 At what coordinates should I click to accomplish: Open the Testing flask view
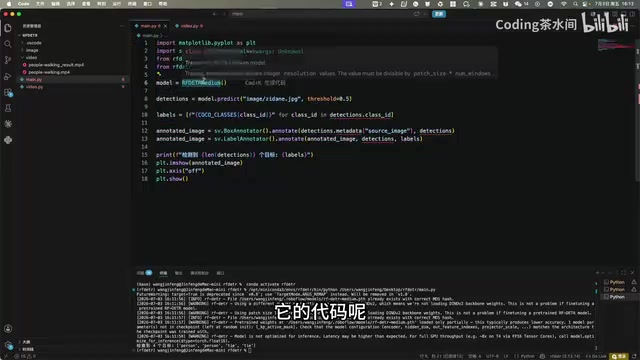(x=8, y=108)
